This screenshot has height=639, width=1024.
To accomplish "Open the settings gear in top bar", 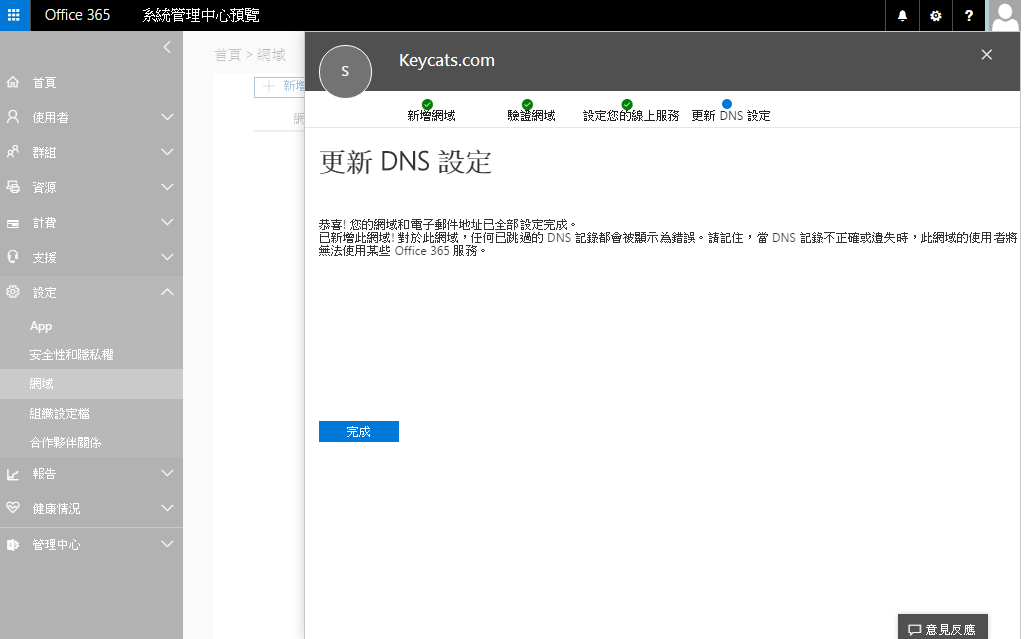I will (936, 16).
